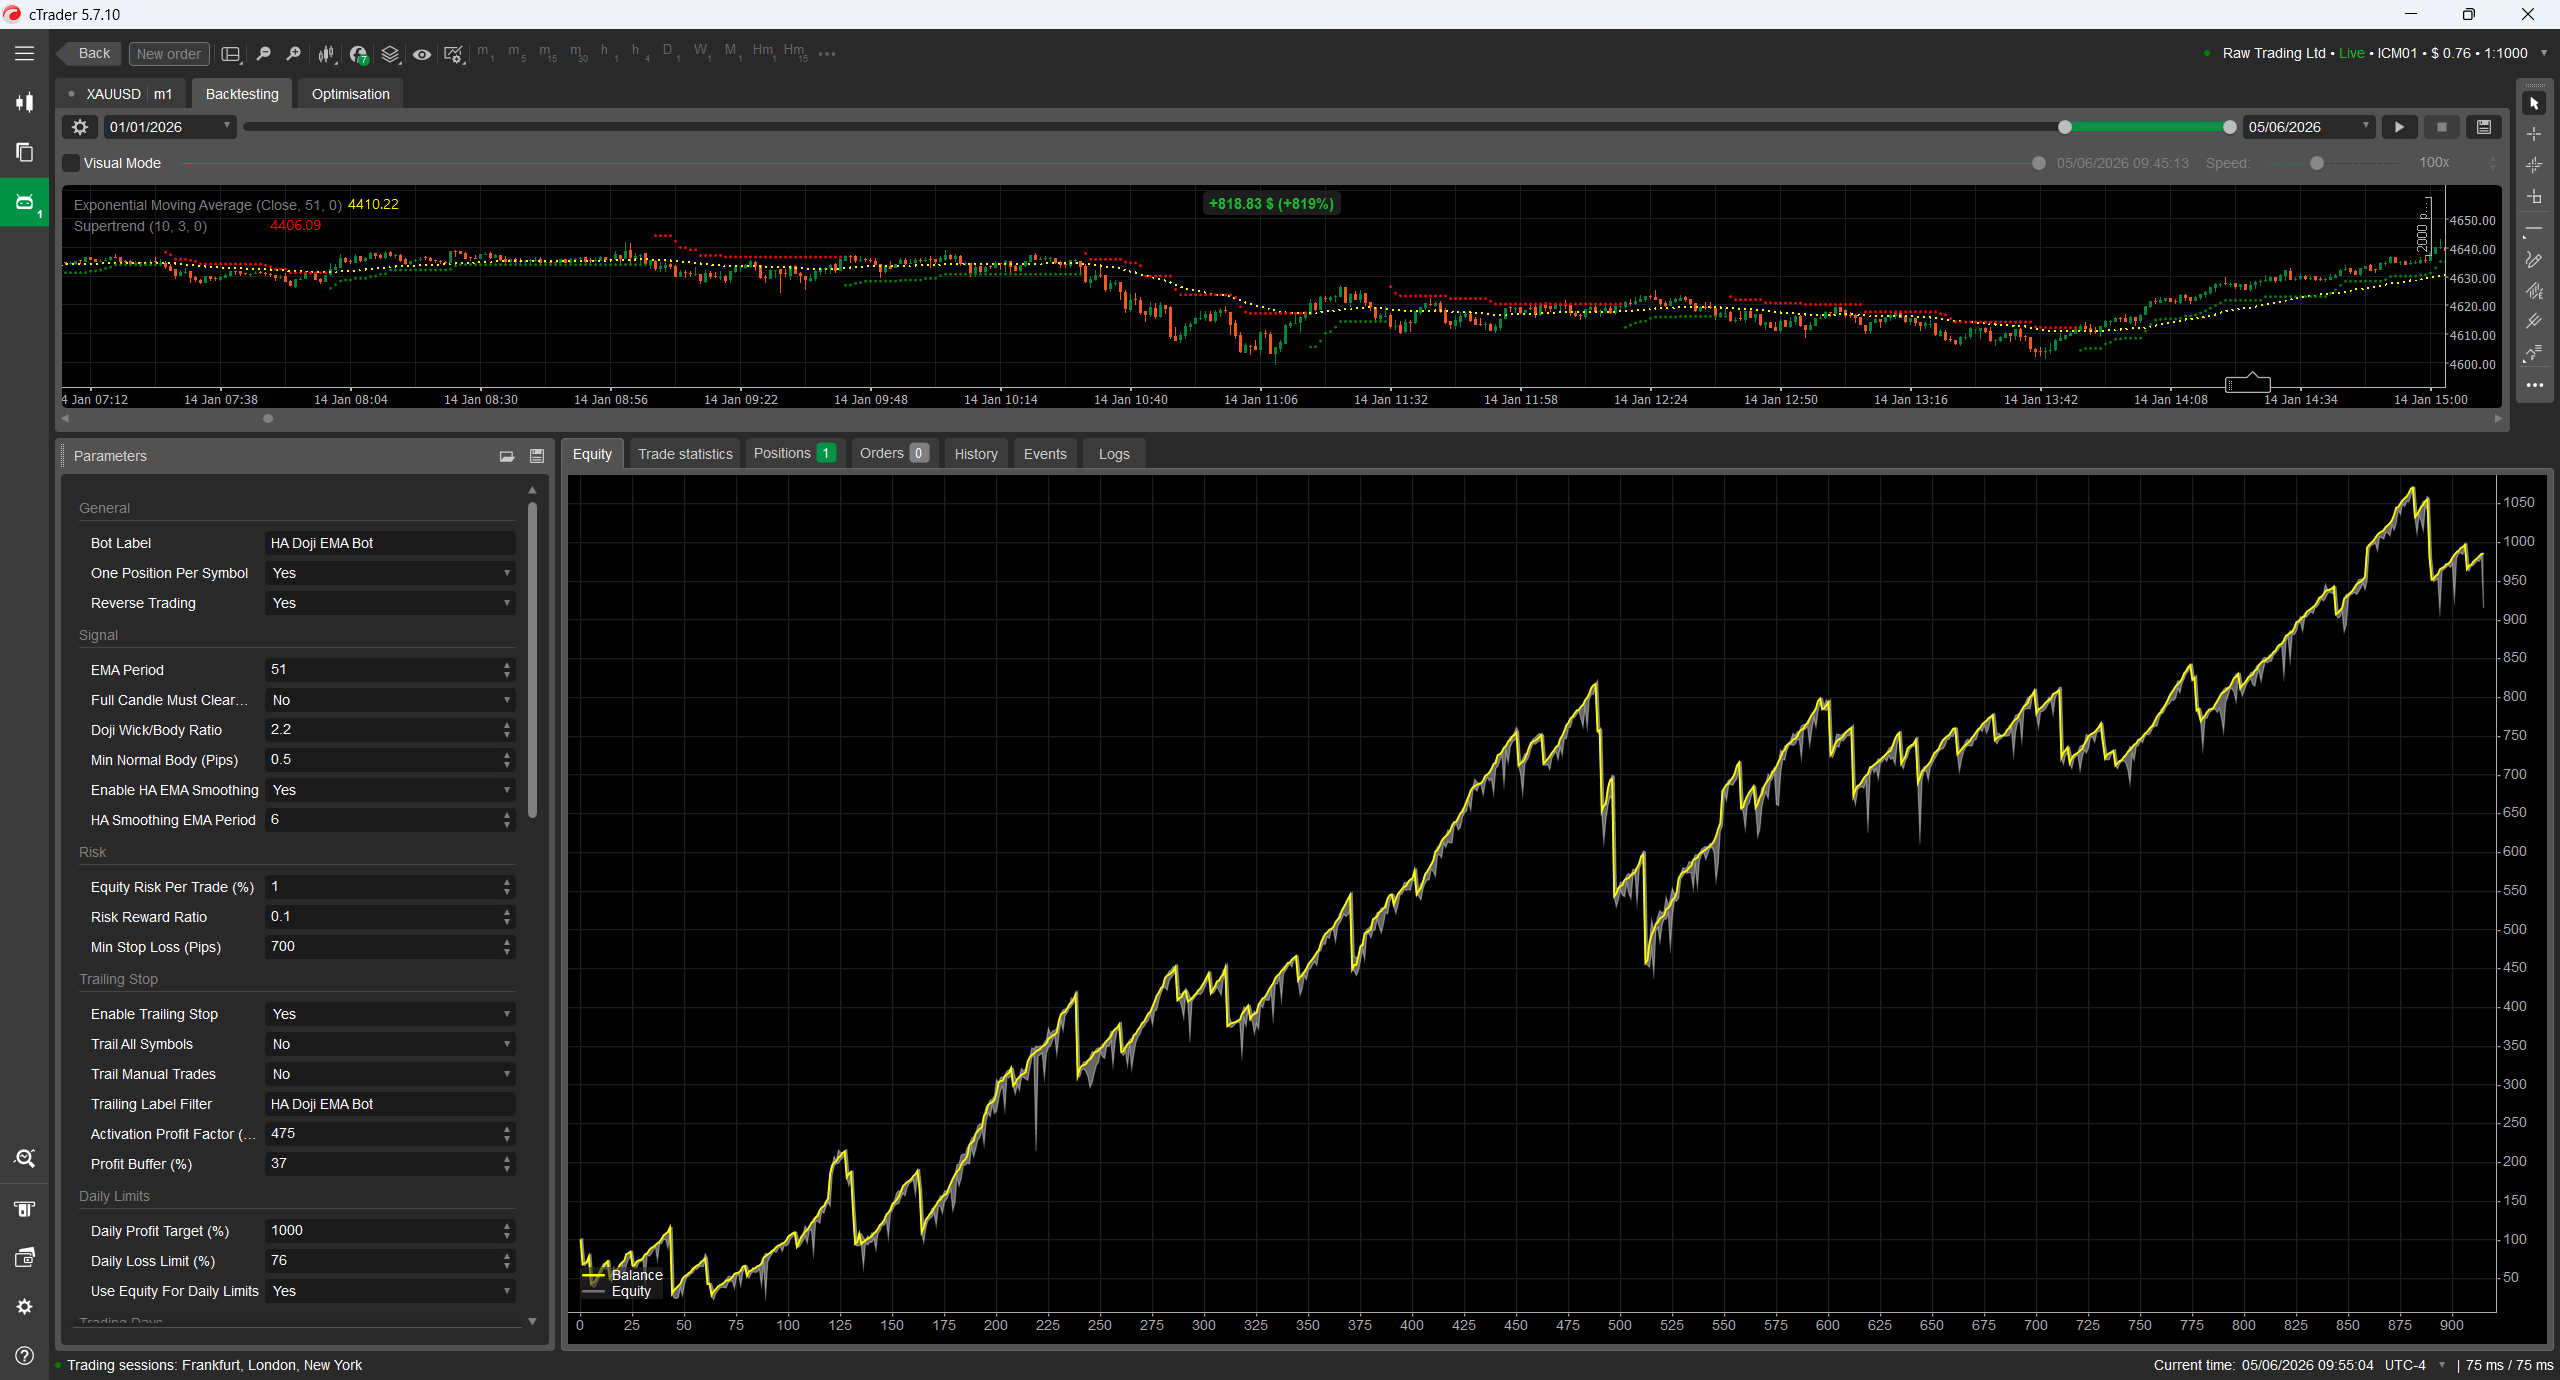Select the Fibonacci drawing tool

click(2534, 354)
